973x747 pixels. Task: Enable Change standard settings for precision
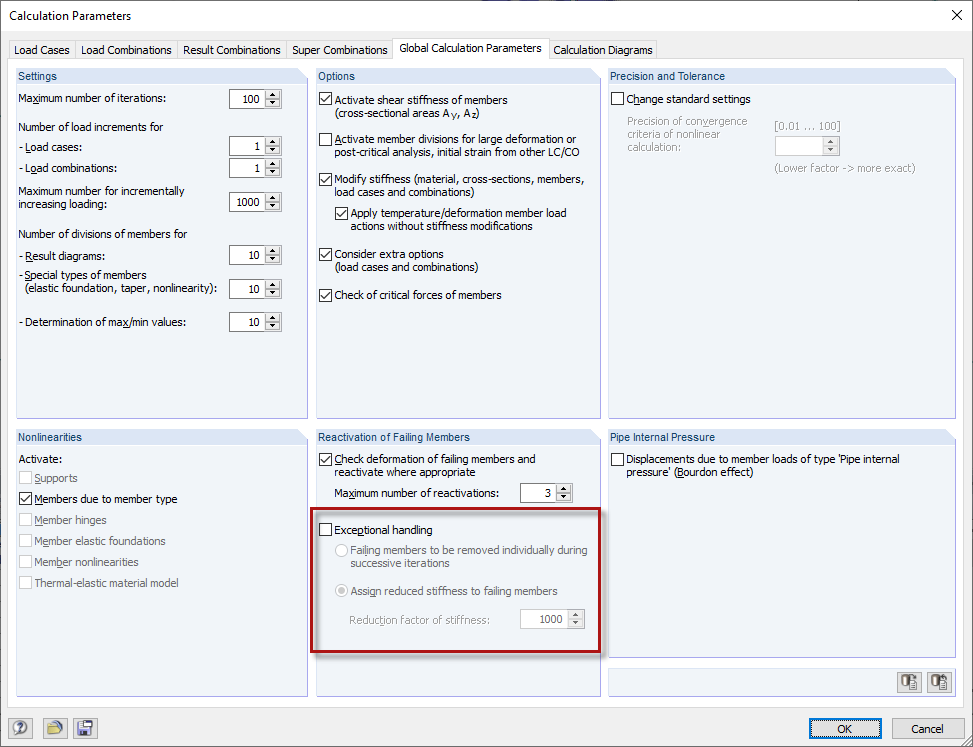click(x=617, y=98)
